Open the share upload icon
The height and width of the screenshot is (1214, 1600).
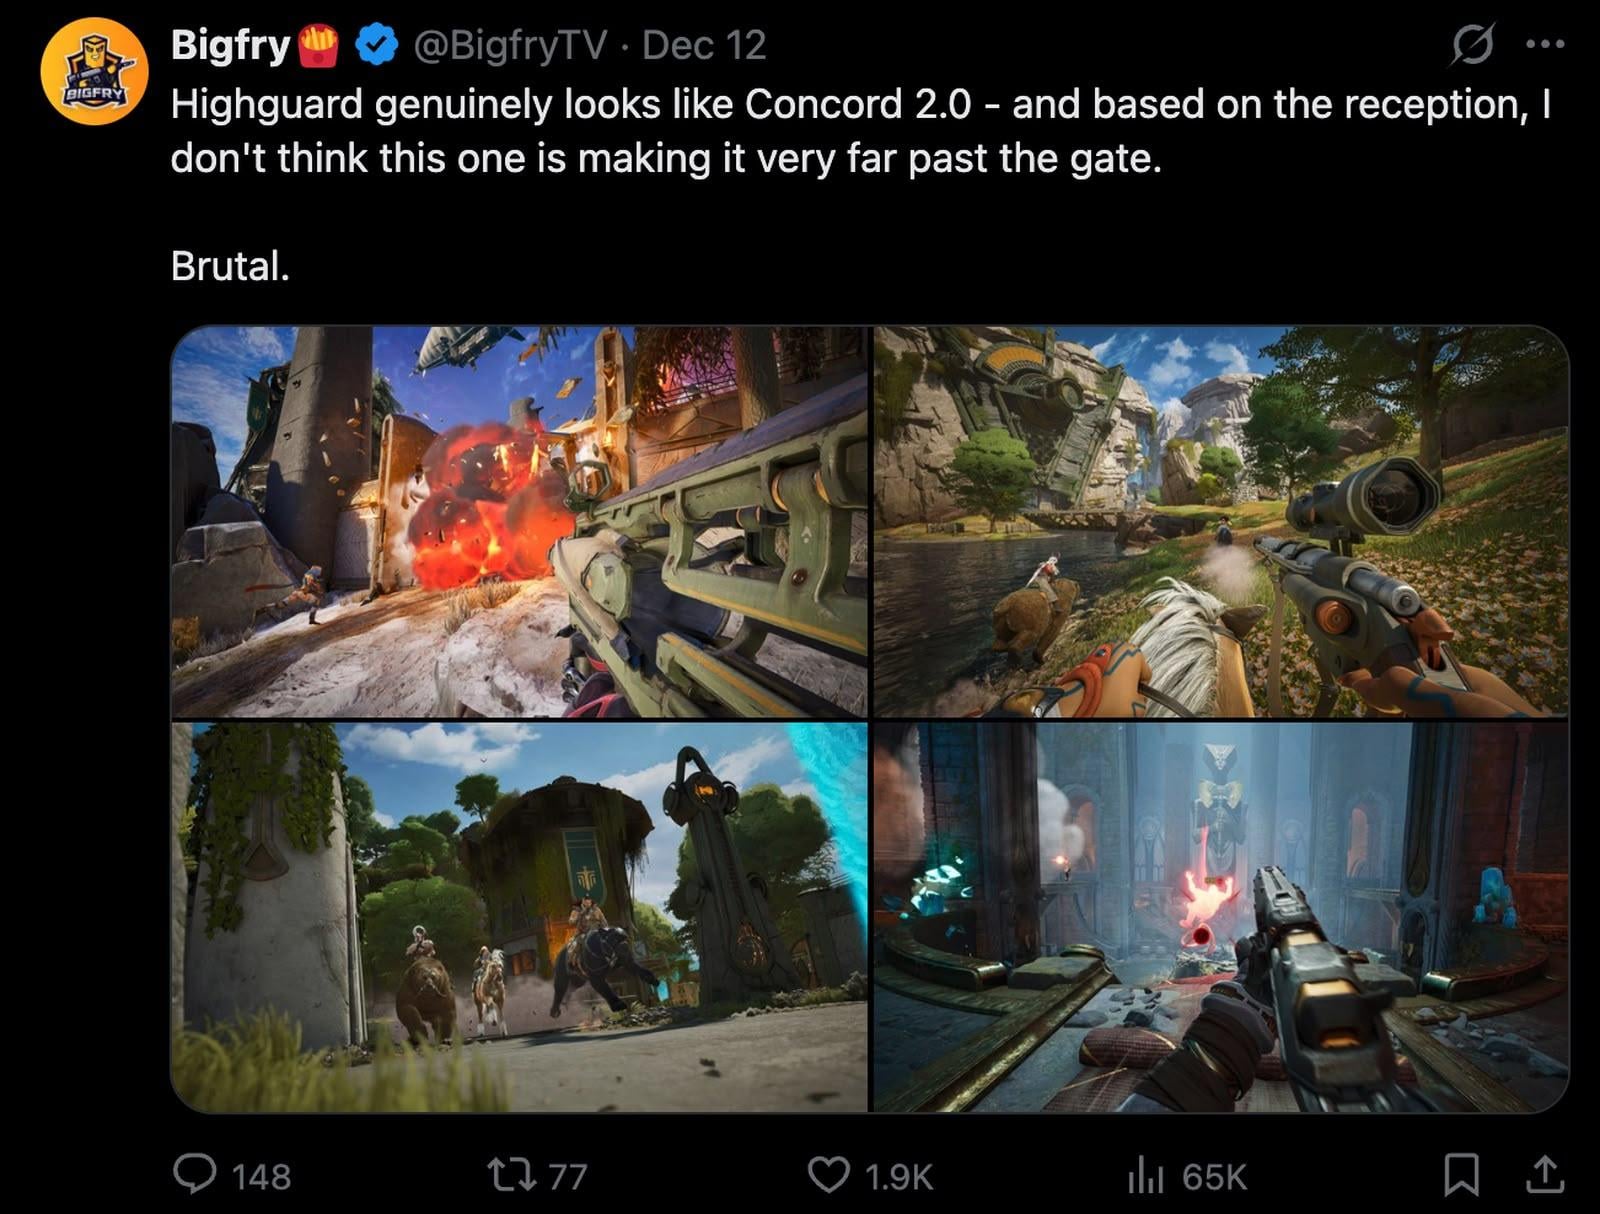tap(1544, 1175)
